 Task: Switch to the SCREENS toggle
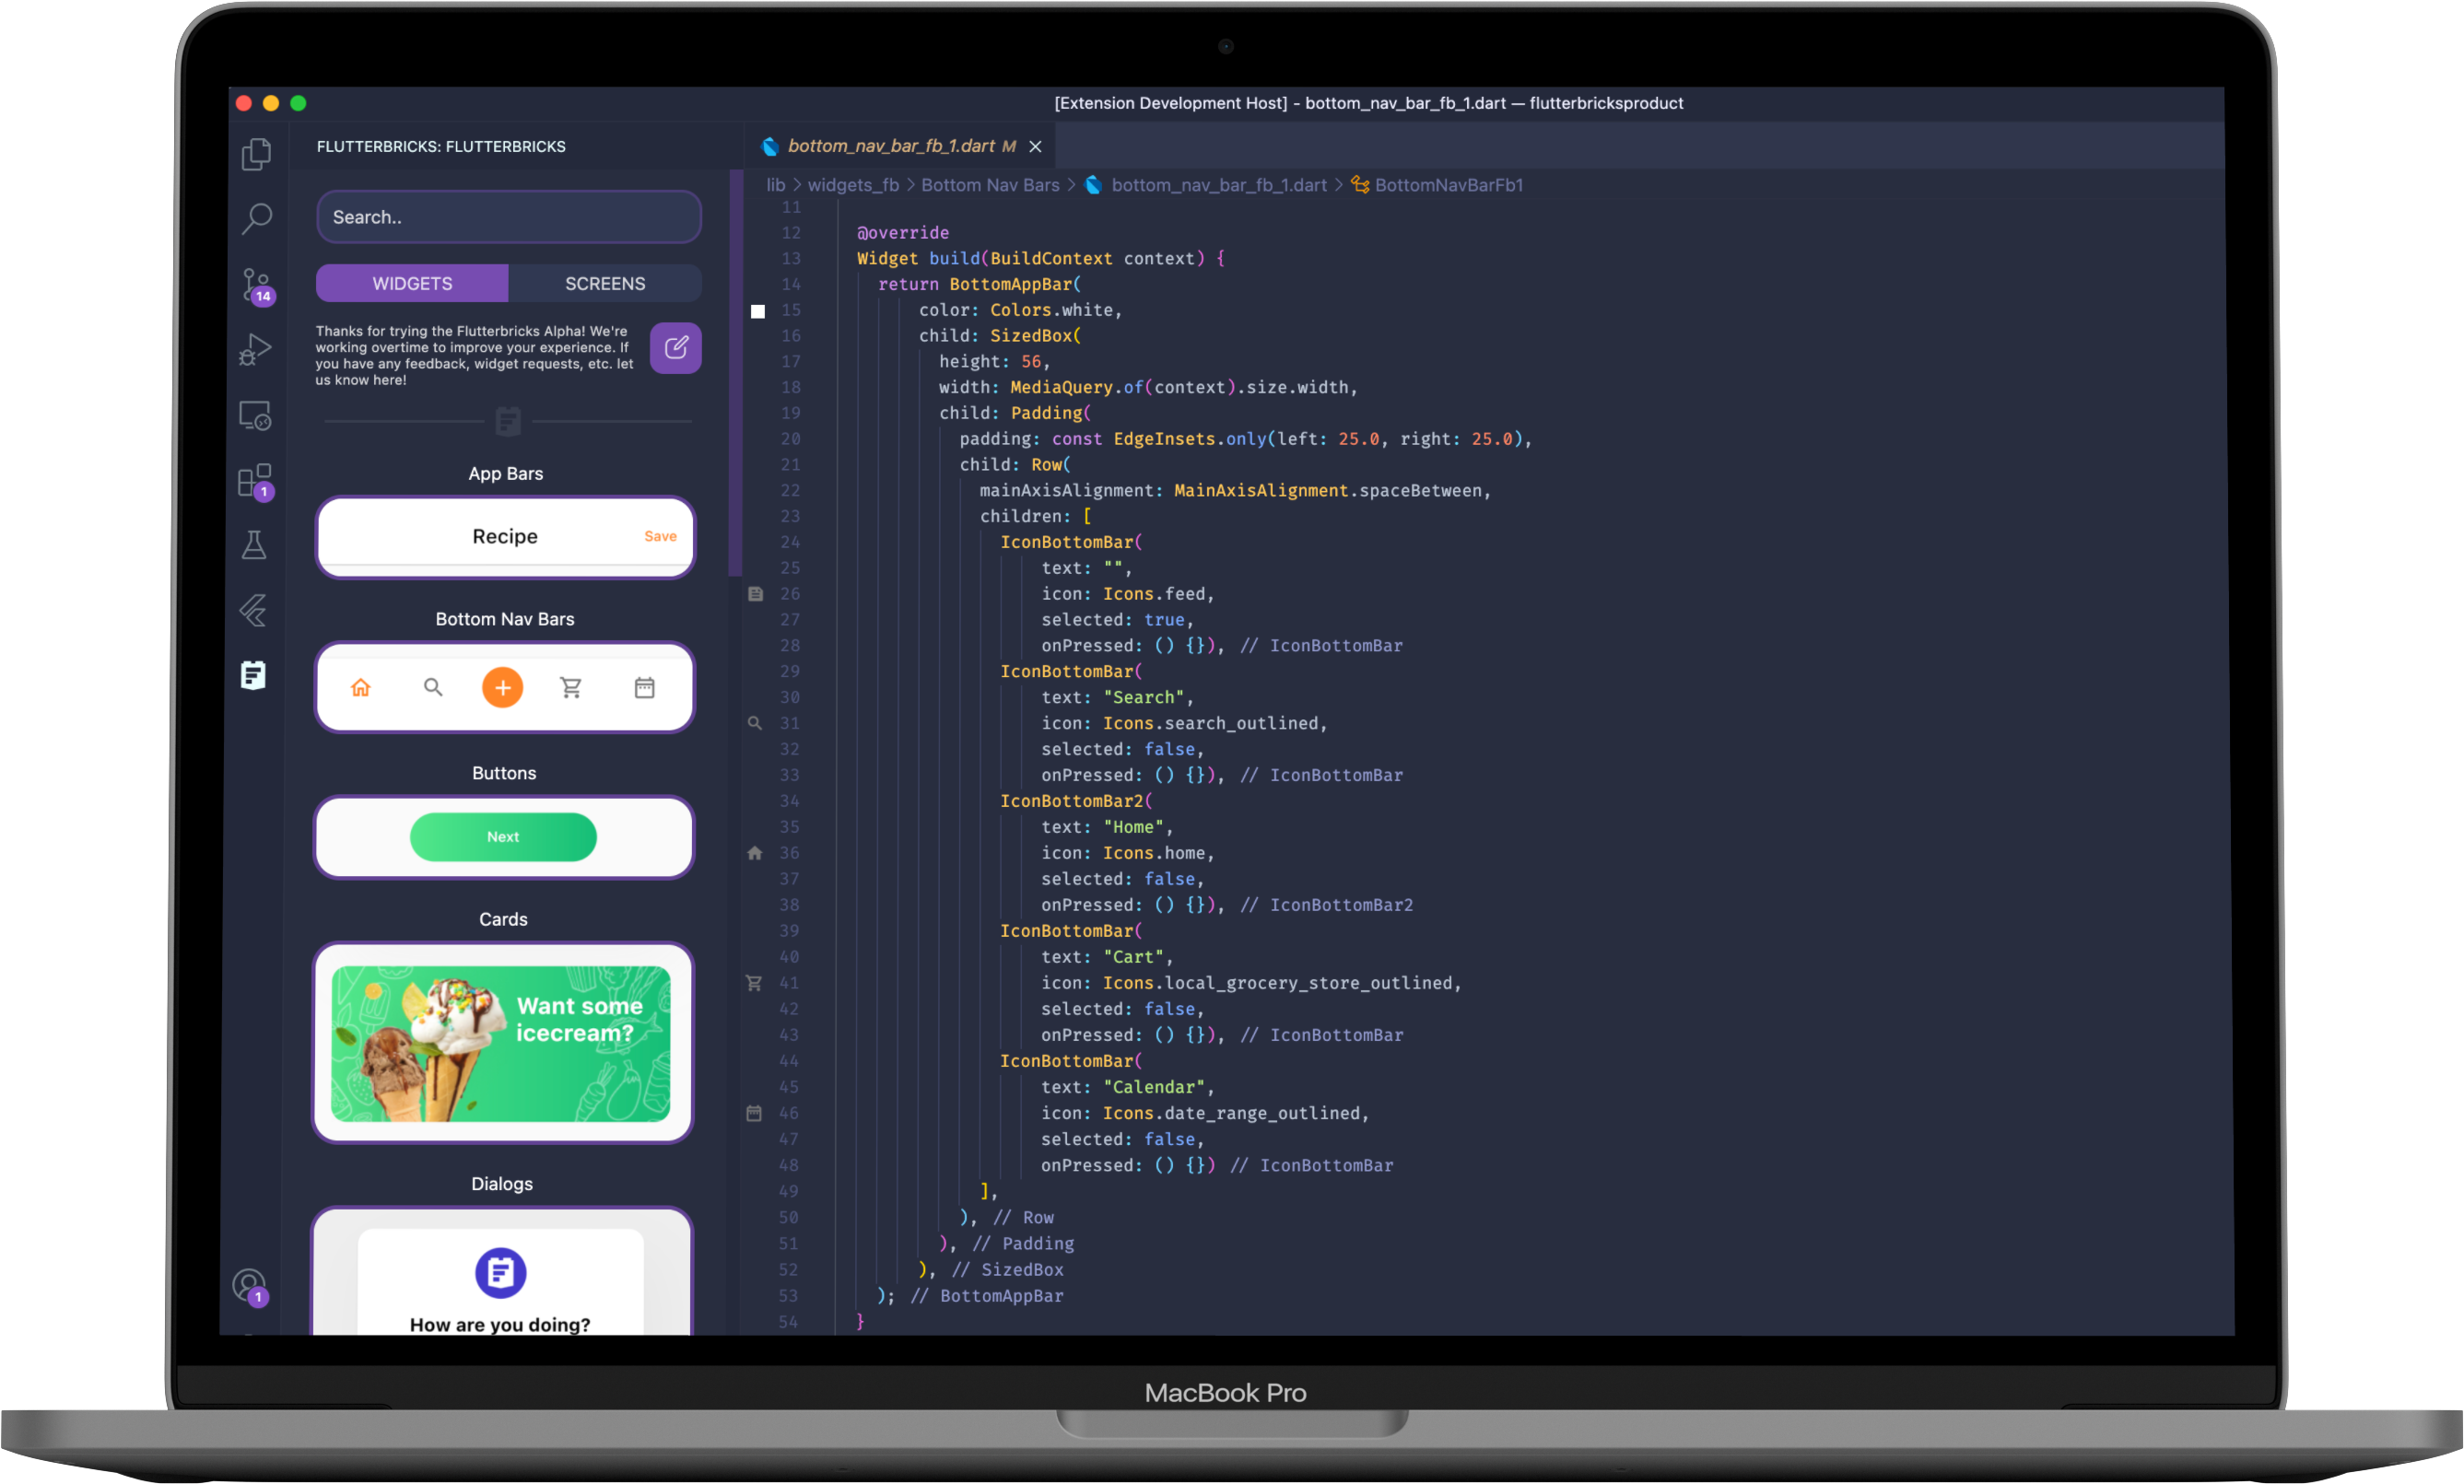point(605,284)
